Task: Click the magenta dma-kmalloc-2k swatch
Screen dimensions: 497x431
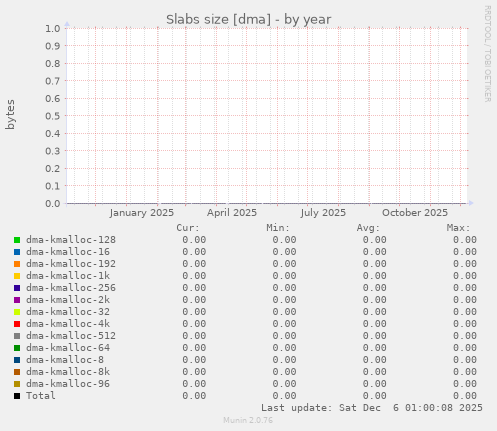Action: coord(17,300)
